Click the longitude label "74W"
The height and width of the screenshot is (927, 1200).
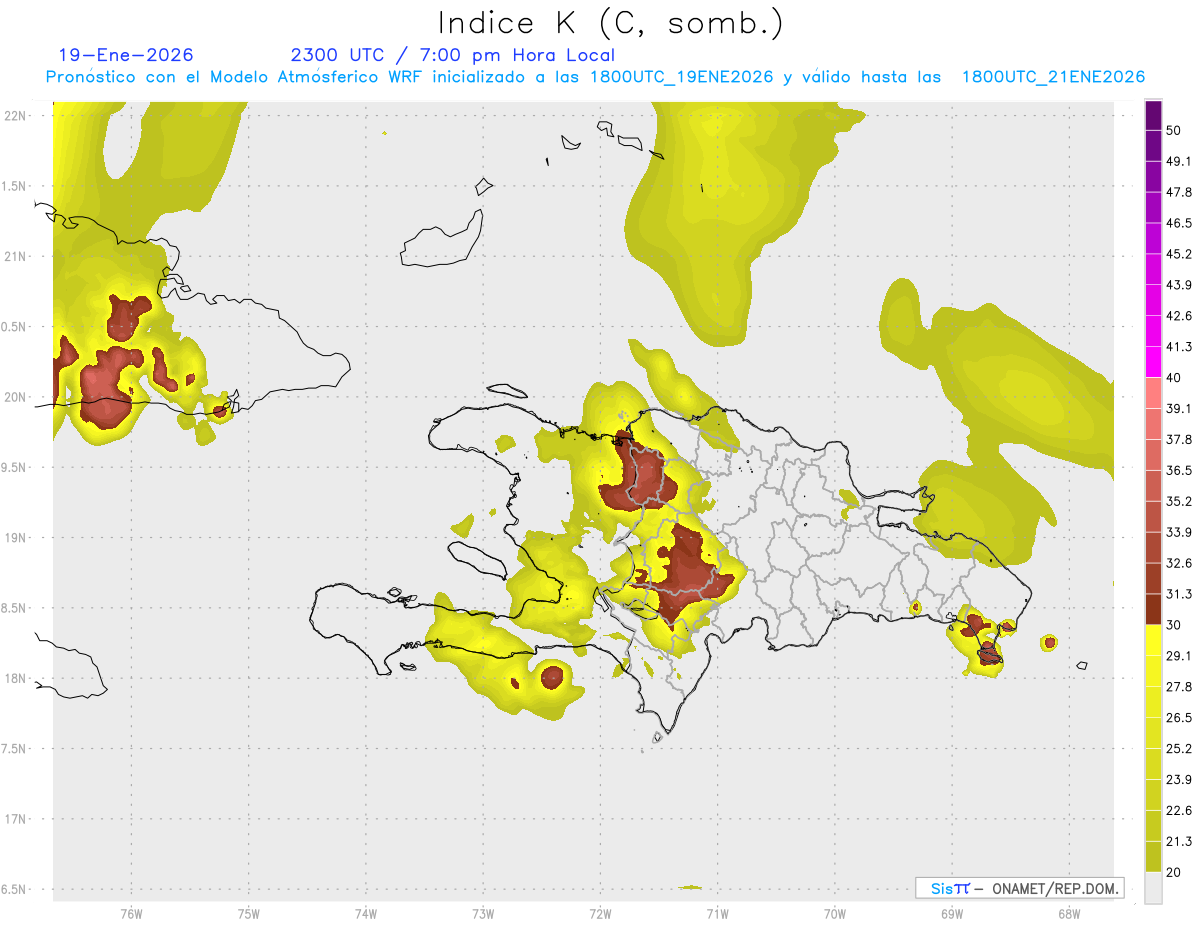click(365, 914)
